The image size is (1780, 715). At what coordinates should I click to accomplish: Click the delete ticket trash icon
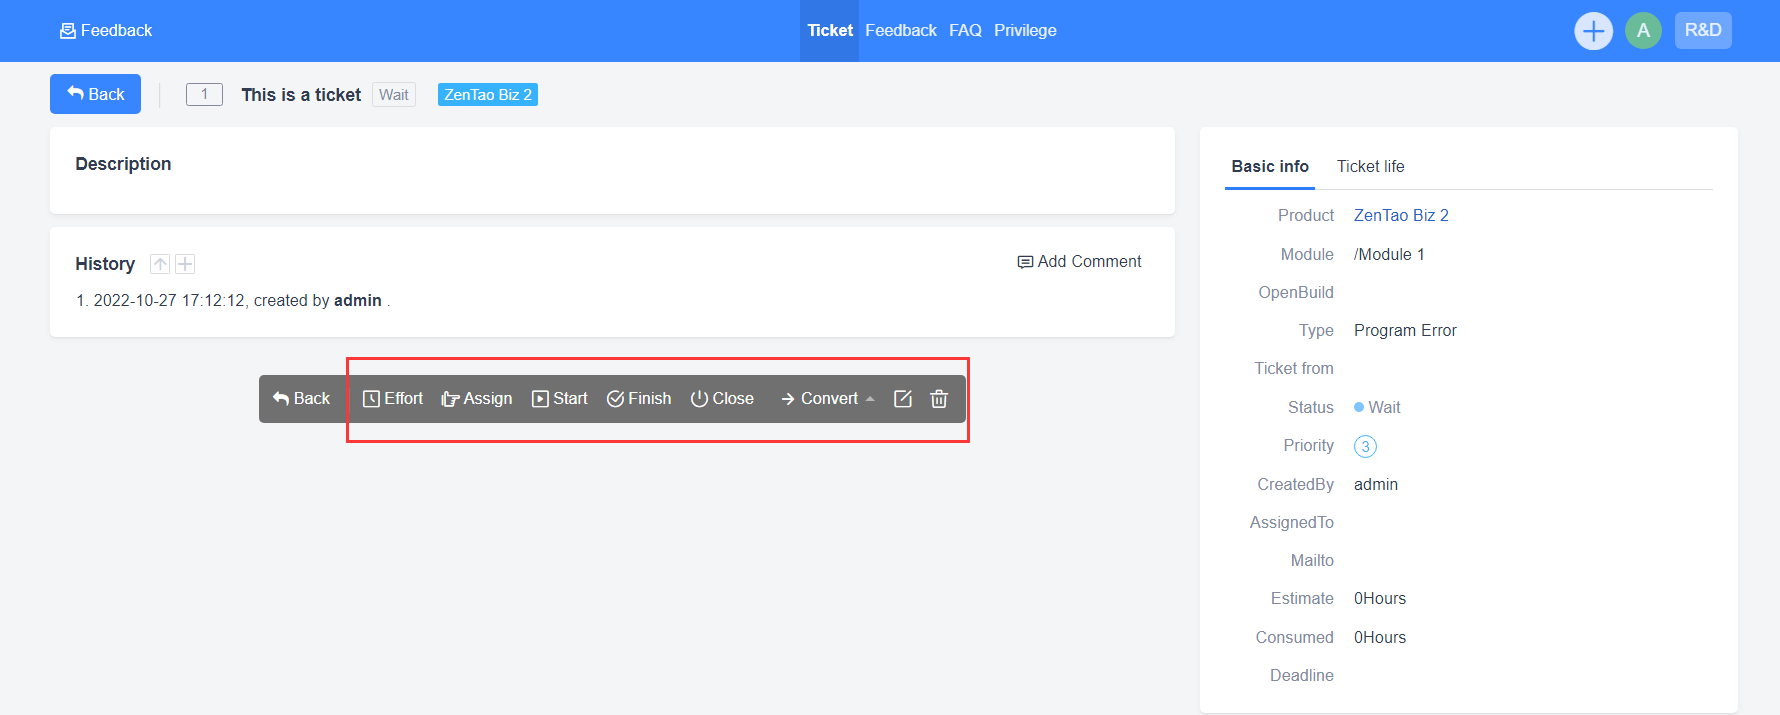938,399
